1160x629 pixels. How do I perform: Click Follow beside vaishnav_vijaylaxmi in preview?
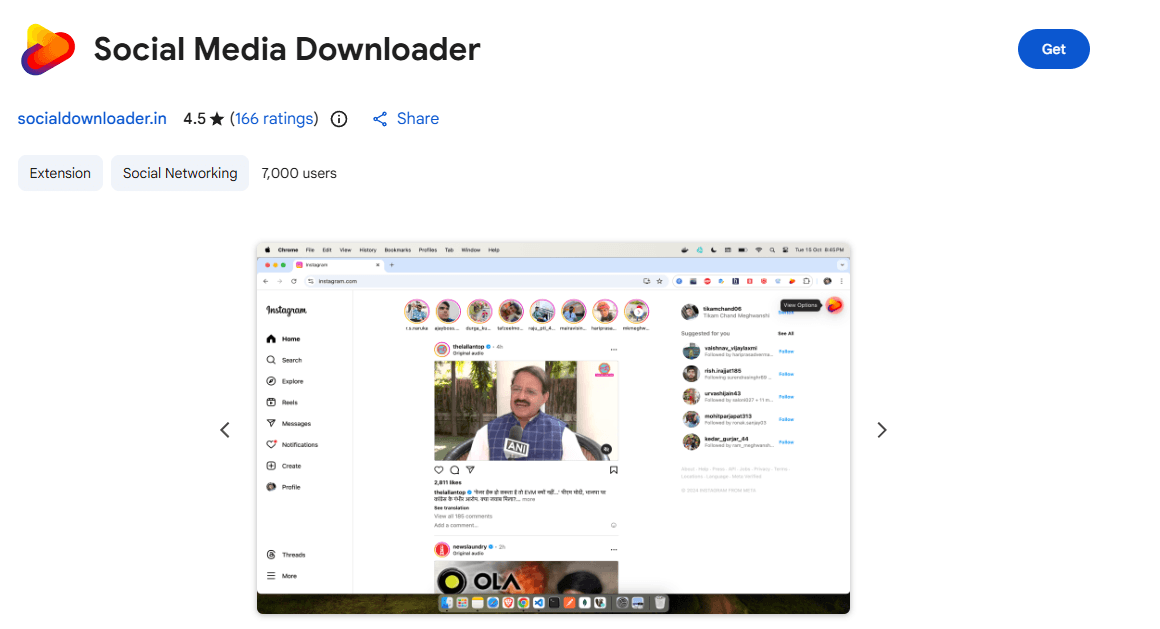point(786,352)
